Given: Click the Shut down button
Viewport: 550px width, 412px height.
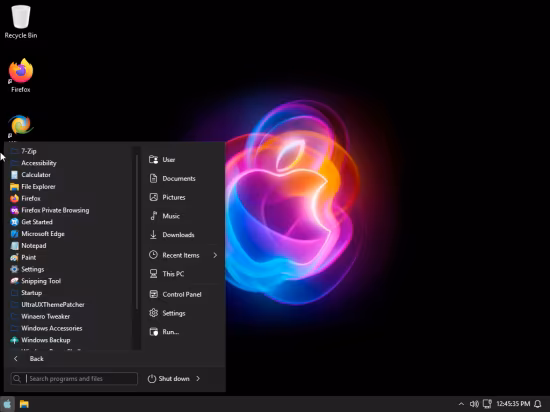Looking at the screenshot, I should tap(169, 379).
